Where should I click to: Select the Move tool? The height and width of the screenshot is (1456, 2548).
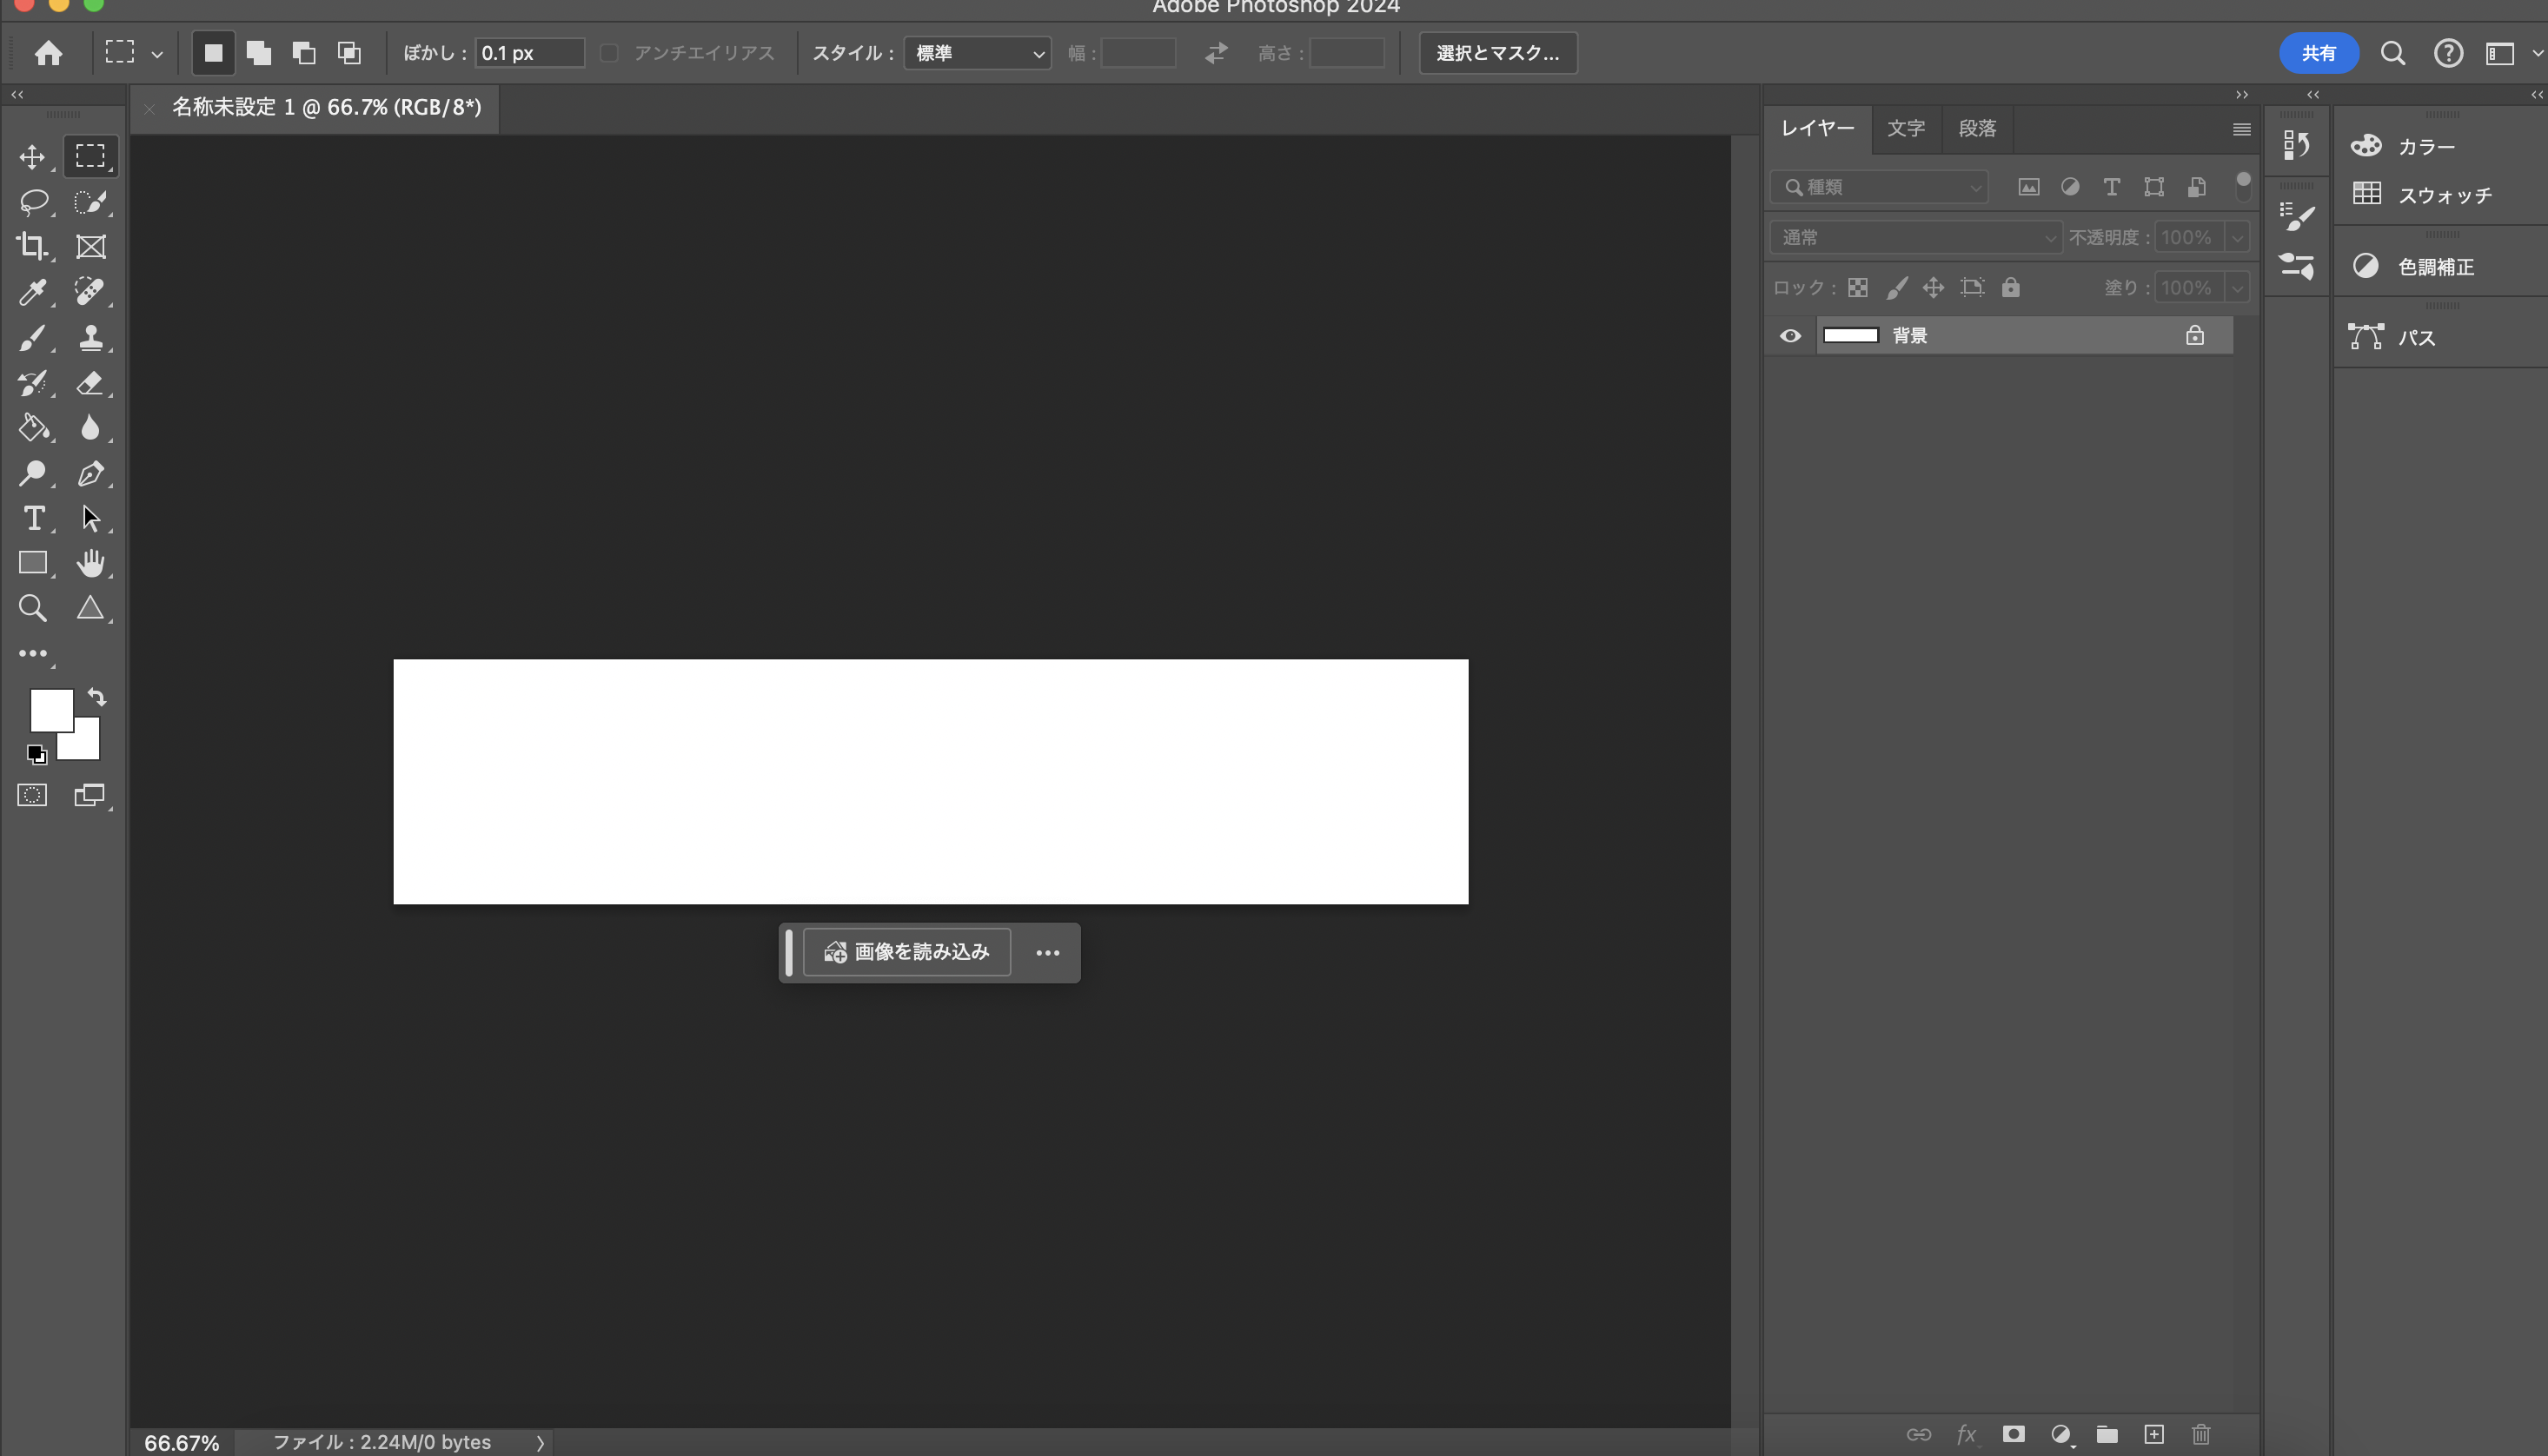click(x=32, y=157)
